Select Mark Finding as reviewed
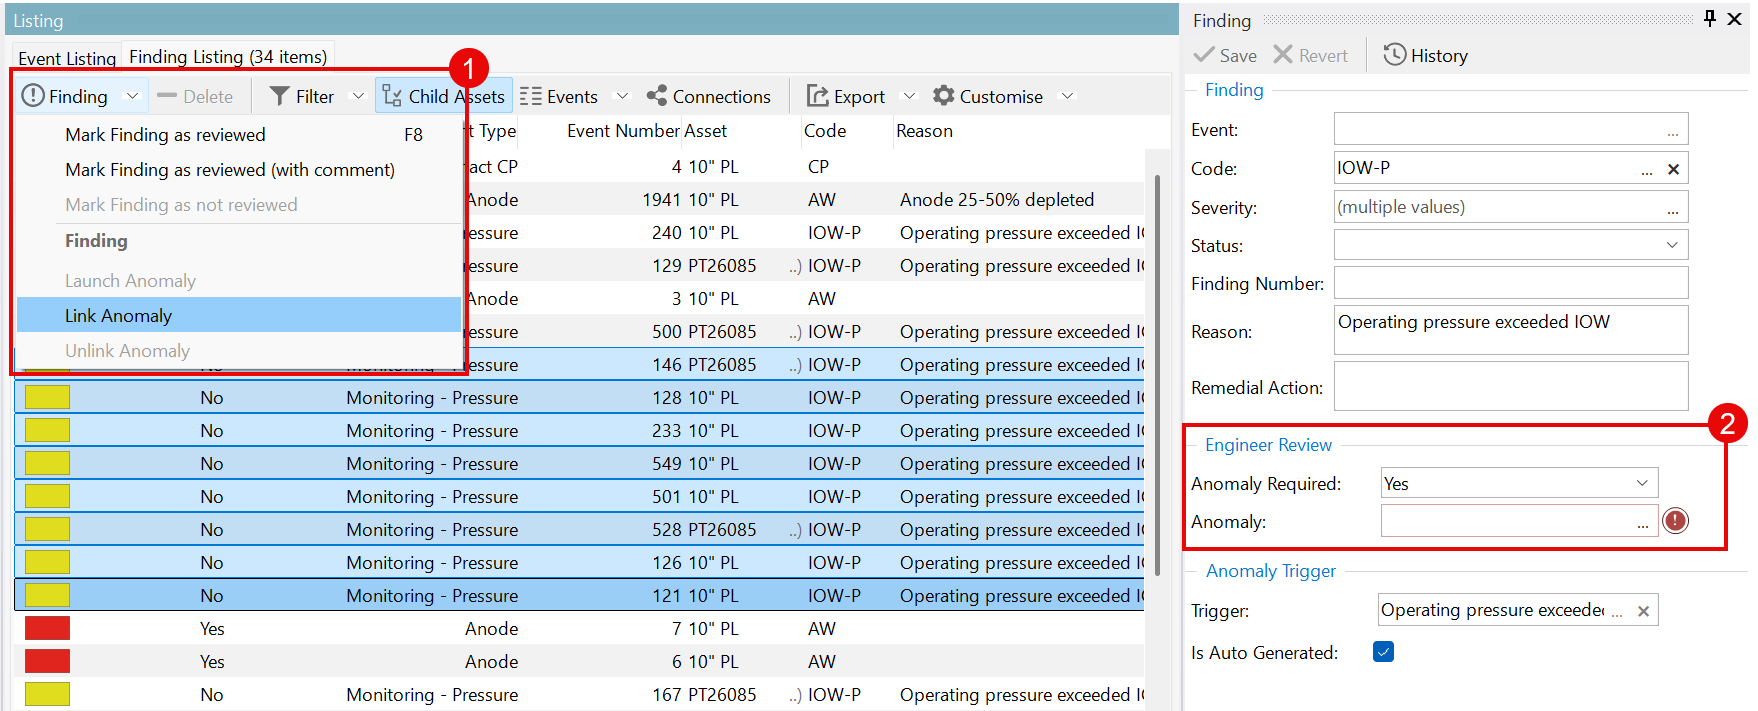This screenshot has height=711, width=1758. [x=238, y=135]
